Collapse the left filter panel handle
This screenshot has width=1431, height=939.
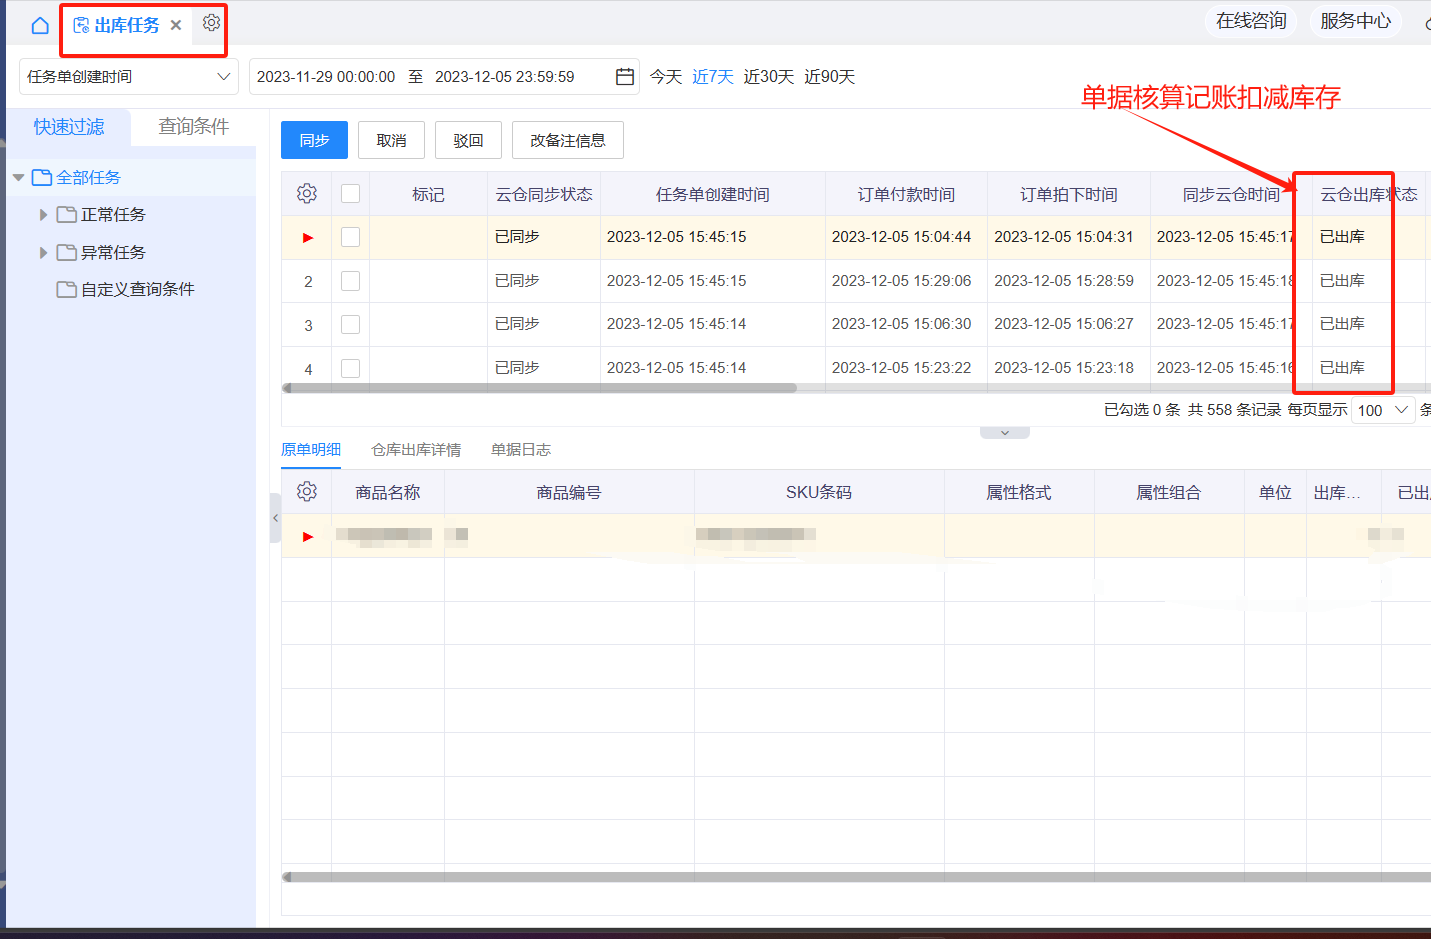point(275,518)
